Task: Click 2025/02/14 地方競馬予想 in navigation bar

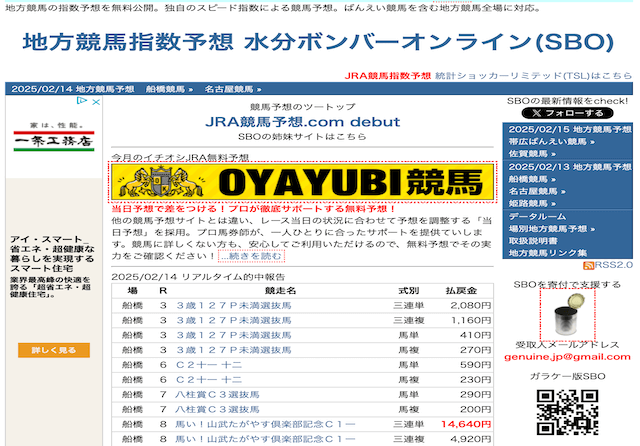Action: click(73, 89)
